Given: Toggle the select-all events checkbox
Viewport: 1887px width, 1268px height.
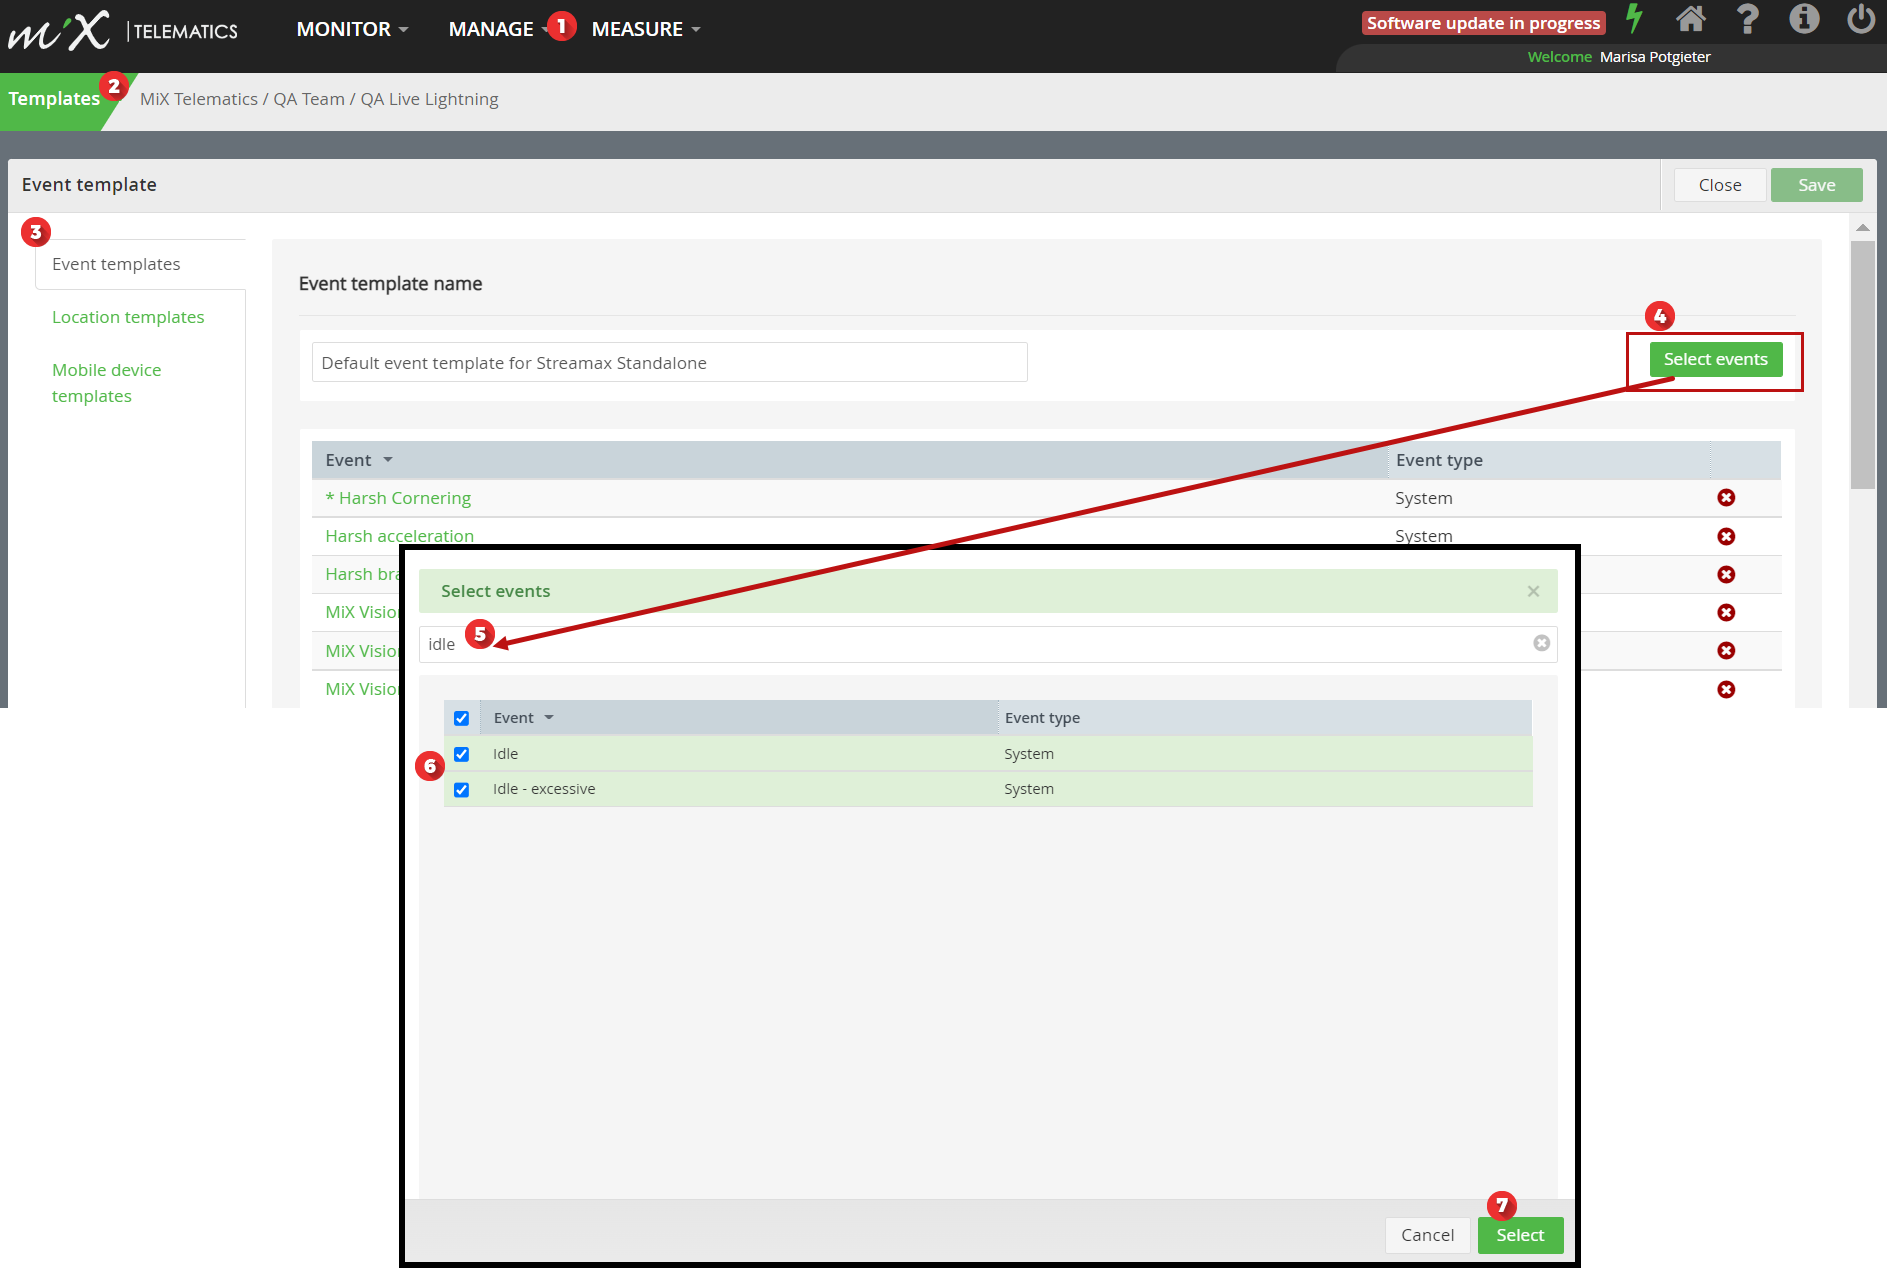Looking at the screenshot, I should [x=461, y=718].
